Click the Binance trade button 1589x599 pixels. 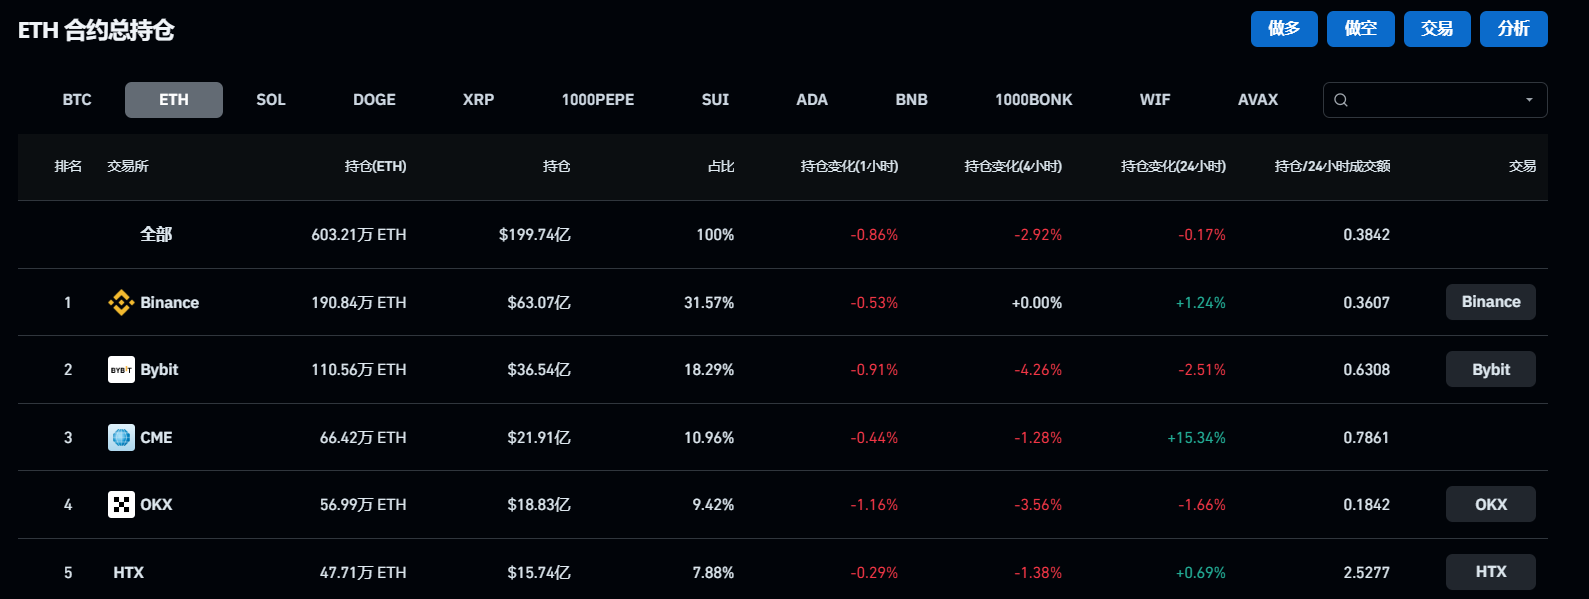pyautogui.click(x=1490, y=302)
